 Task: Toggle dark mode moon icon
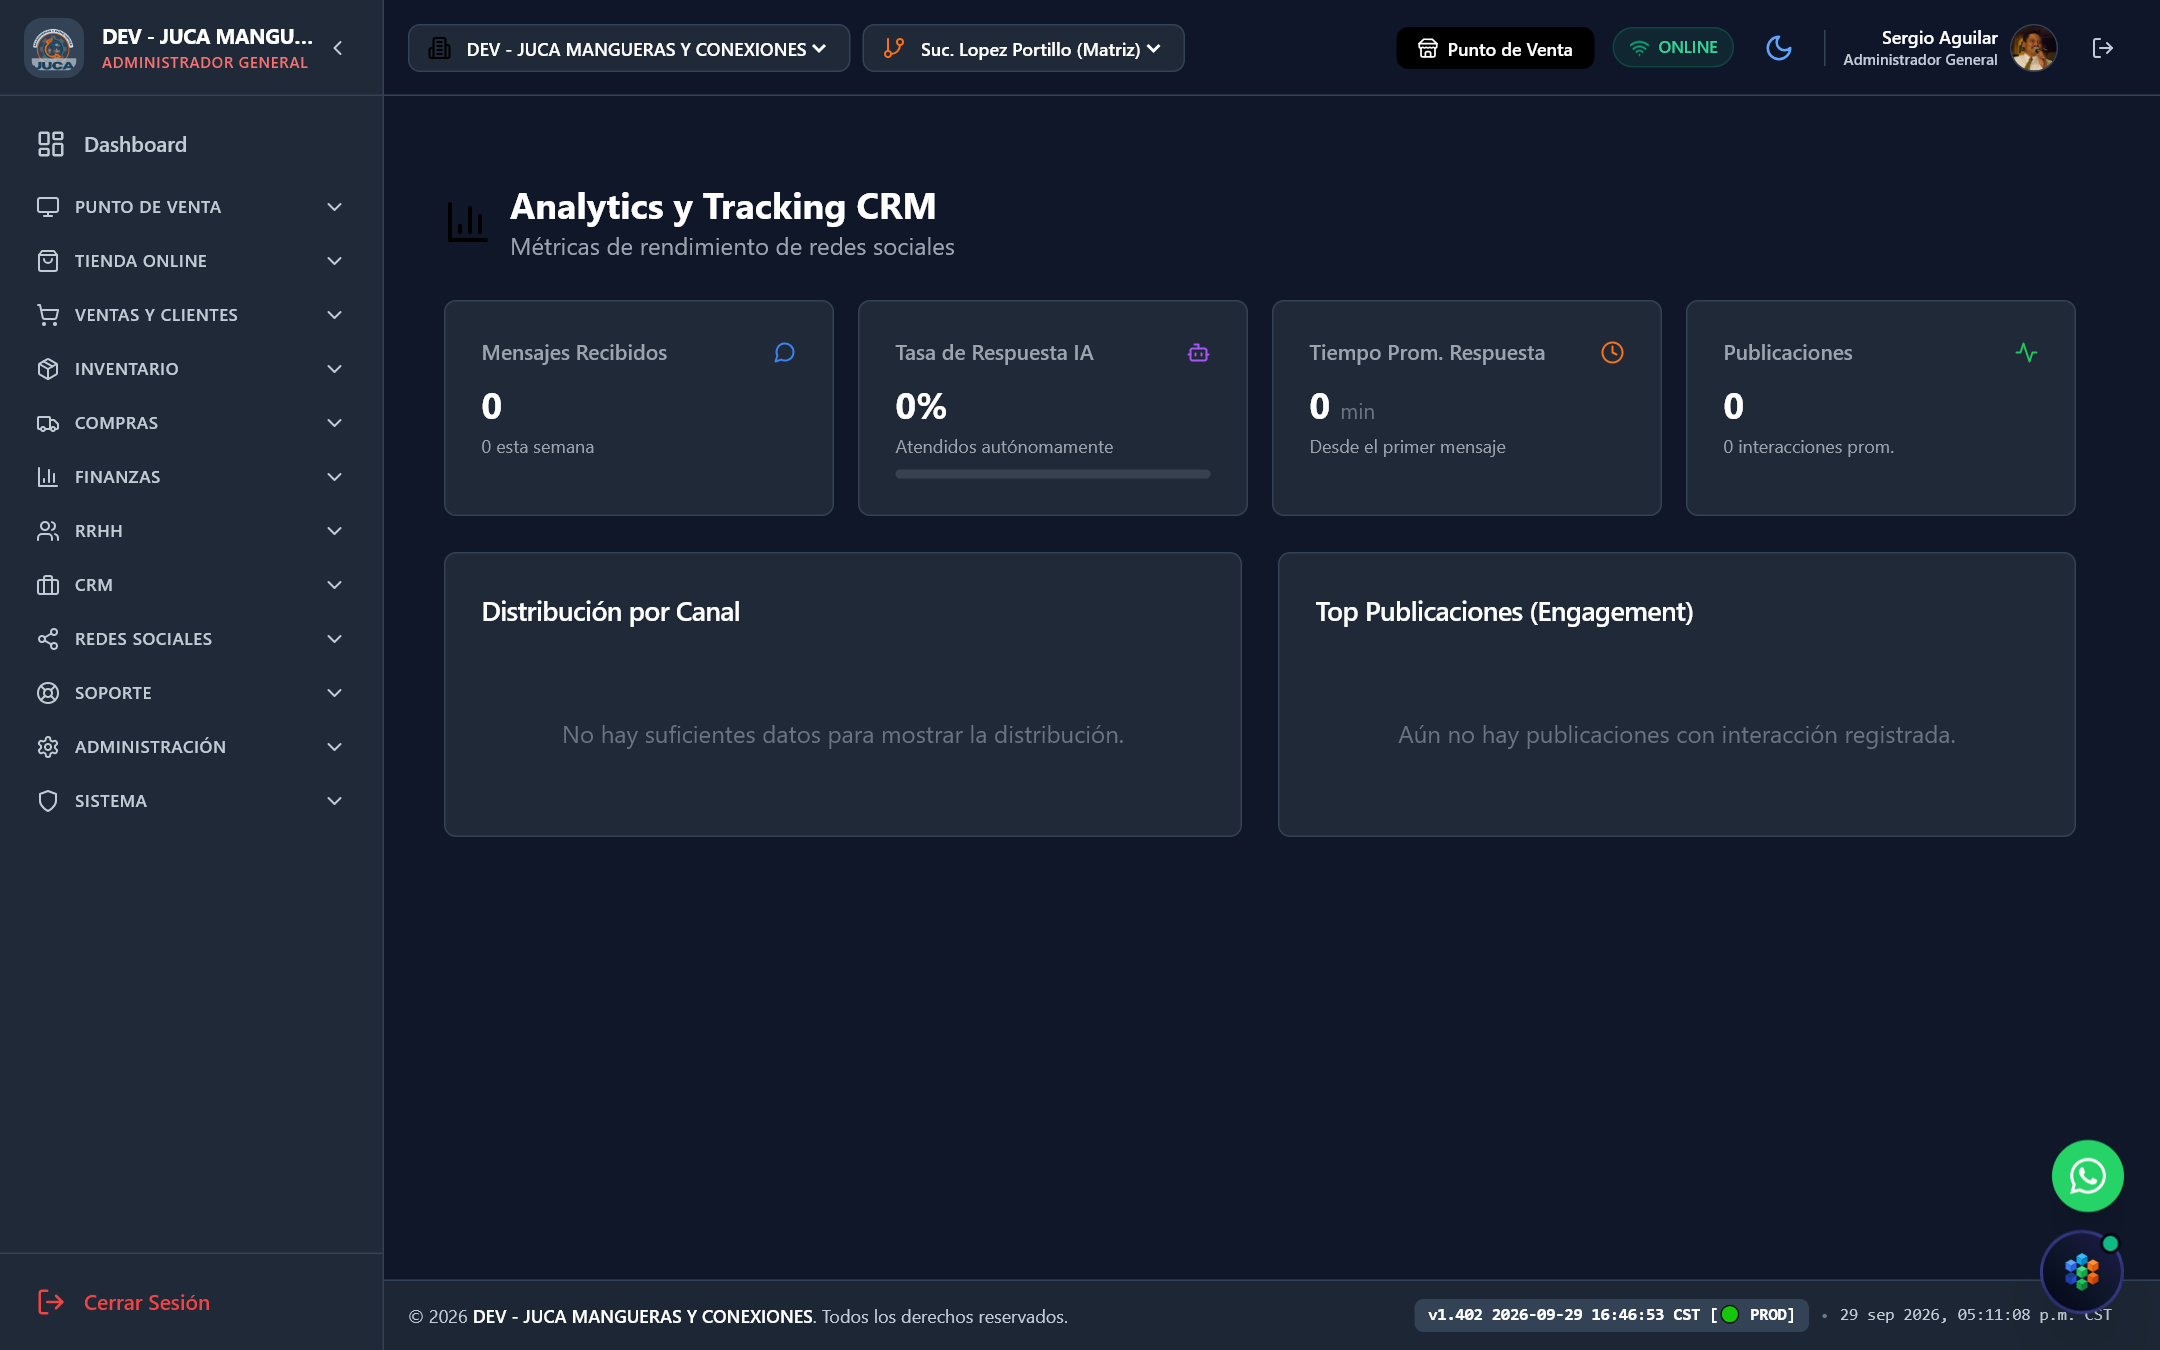(x=1779, y=48)
